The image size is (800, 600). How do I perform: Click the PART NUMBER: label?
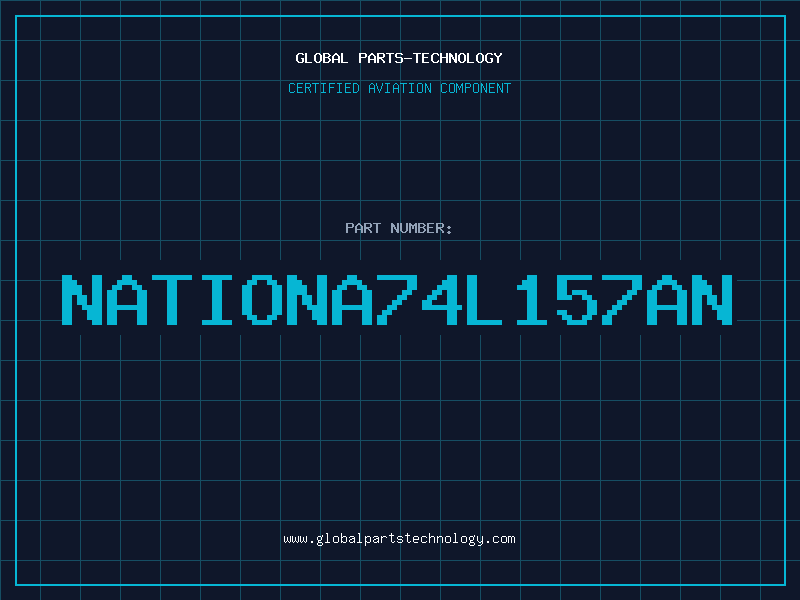(398, 228)
